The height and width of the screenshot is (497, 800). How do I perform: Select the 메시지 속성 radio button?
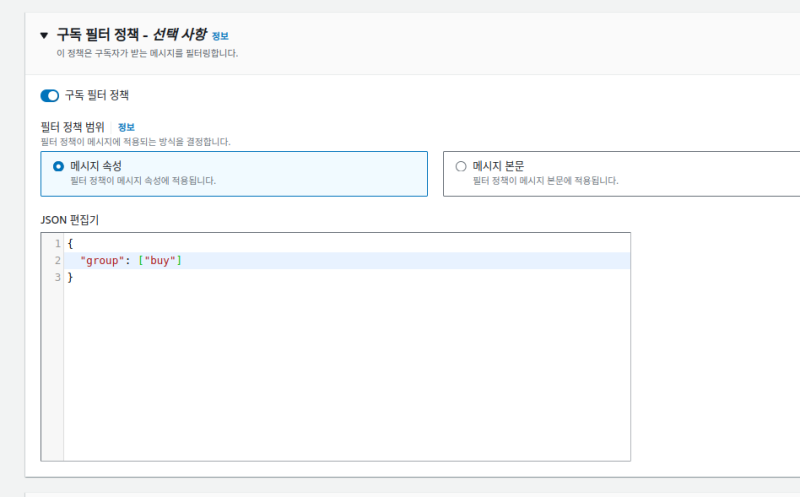(58, 166)
